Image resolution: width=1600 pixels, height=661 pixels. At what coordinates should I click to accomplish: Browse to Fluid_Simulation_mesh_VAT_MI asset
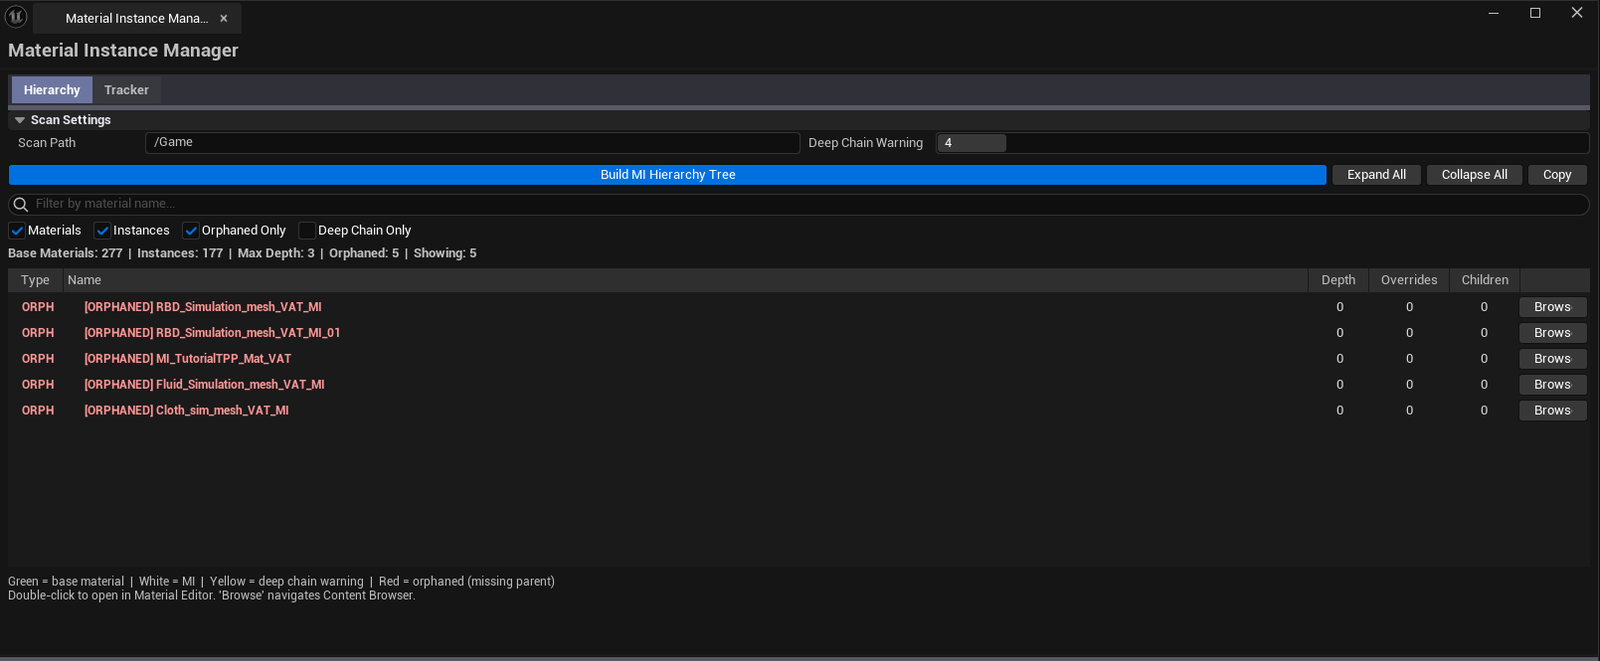[1553, 385]
